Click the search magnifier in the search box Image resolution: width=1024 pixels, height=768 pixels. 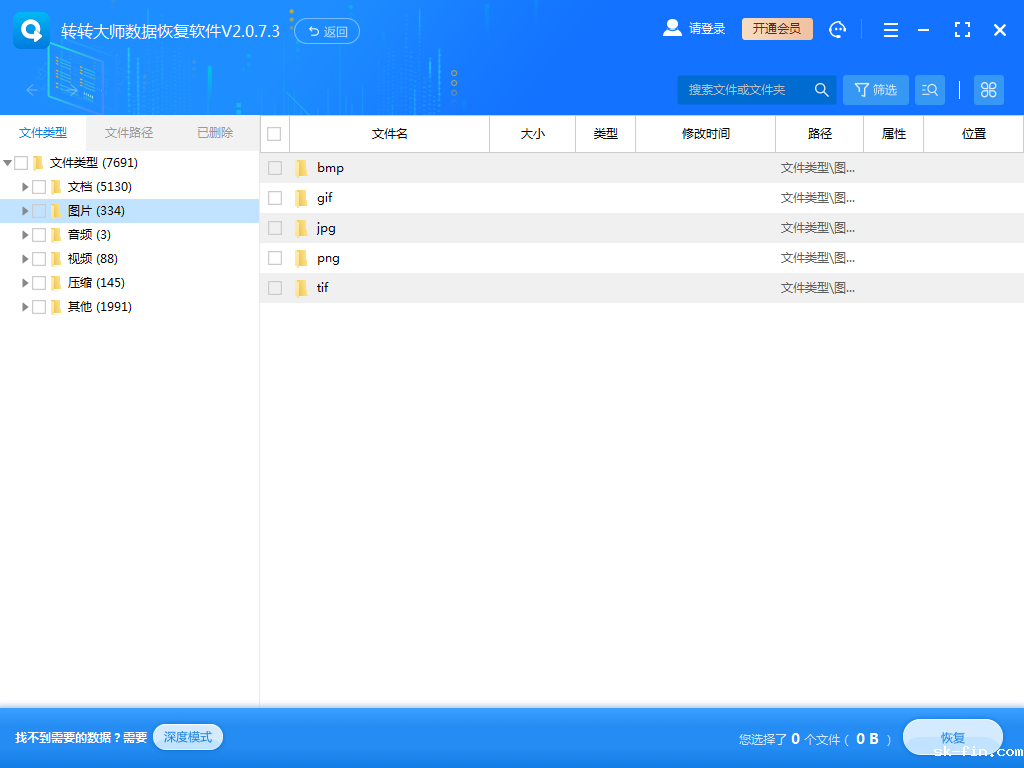point(820,89)
